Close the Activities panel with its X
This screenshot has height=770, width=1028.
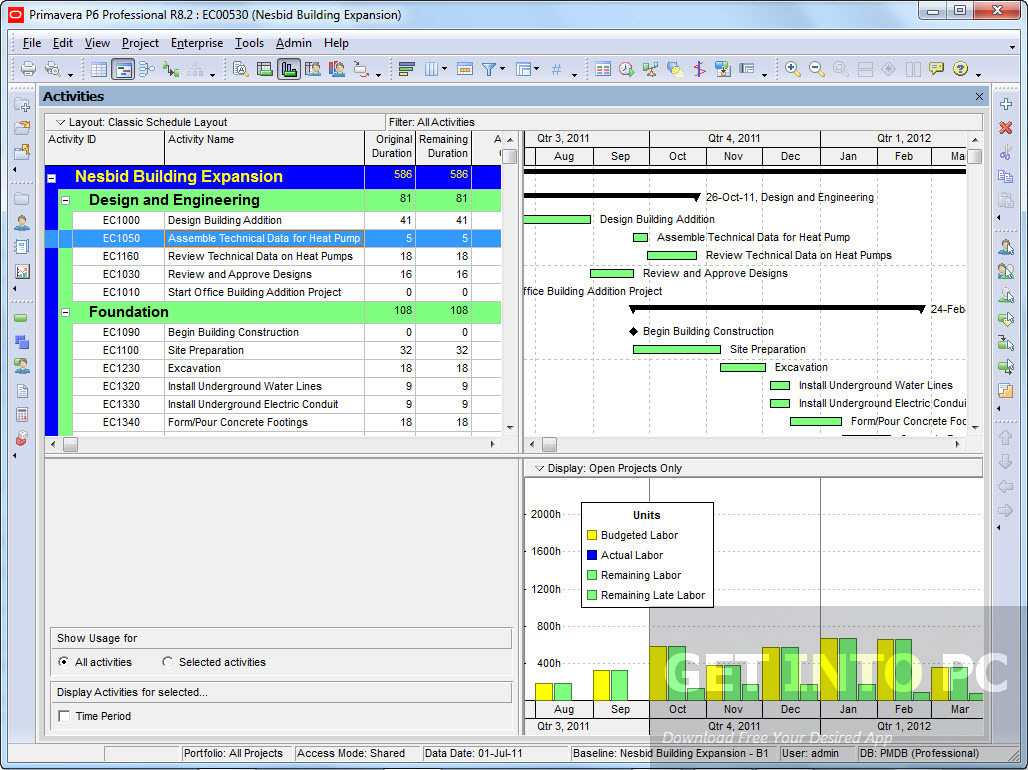[979, 96]
